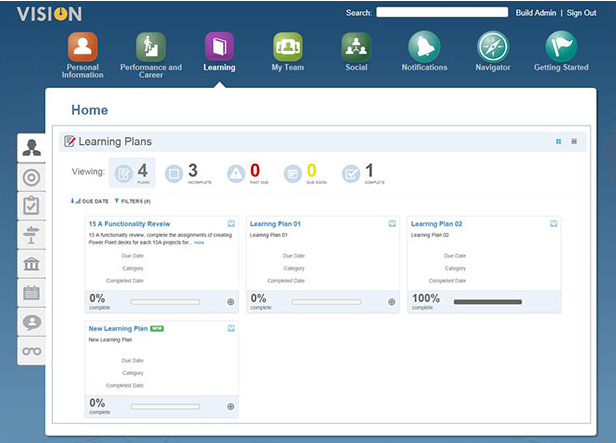Switch to grid tile view icon
The height and width of the screenshot is (443, 616).
(558, 141)
